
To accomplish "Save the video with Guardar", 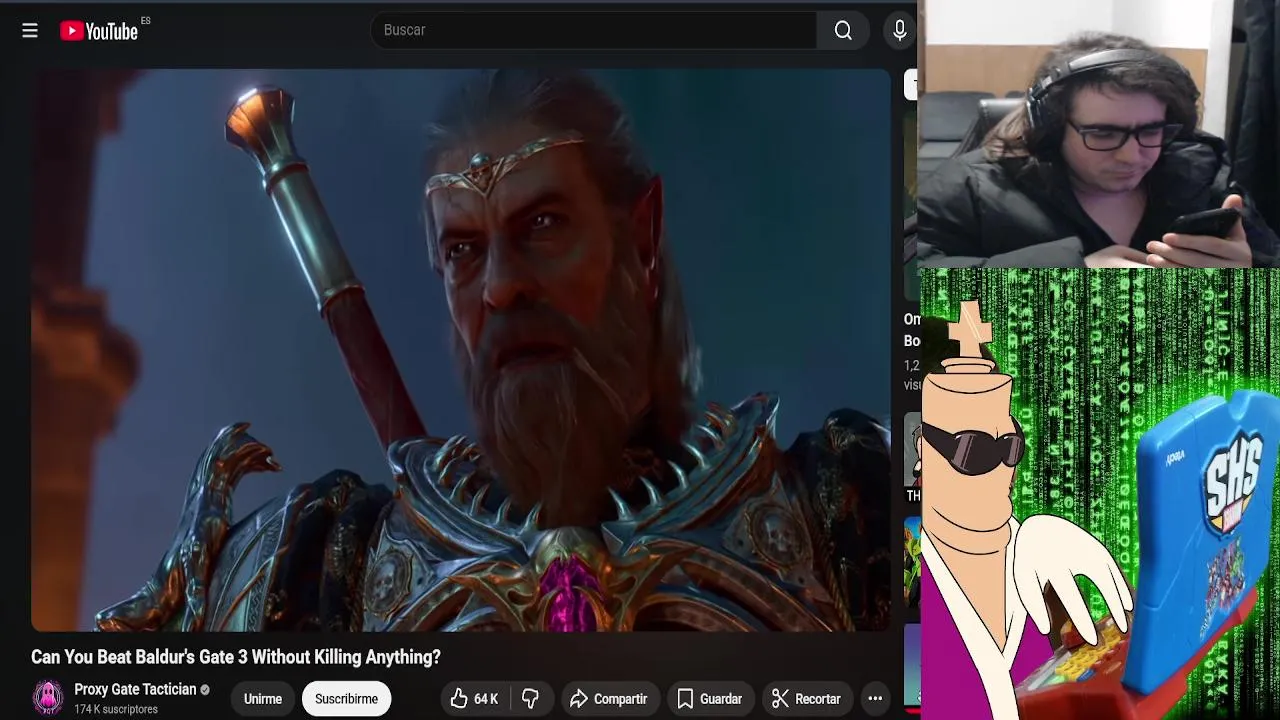I will point(709,699).
